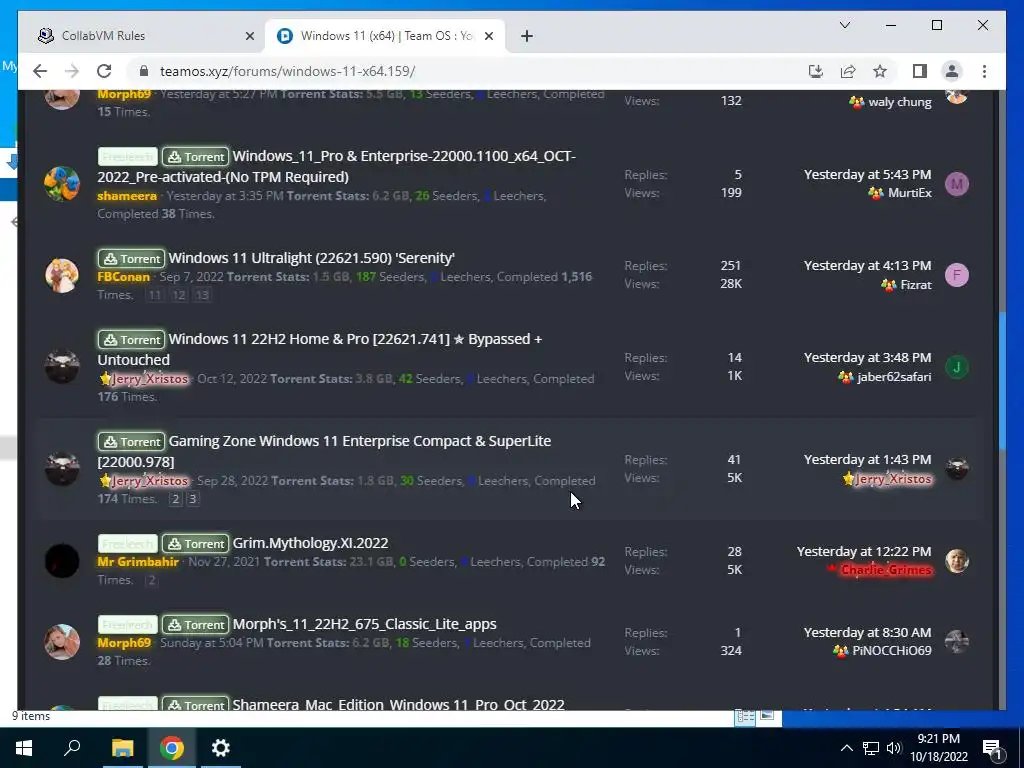
Task: Go to page 11 of Serenity thread
Action: coord(155,295)
